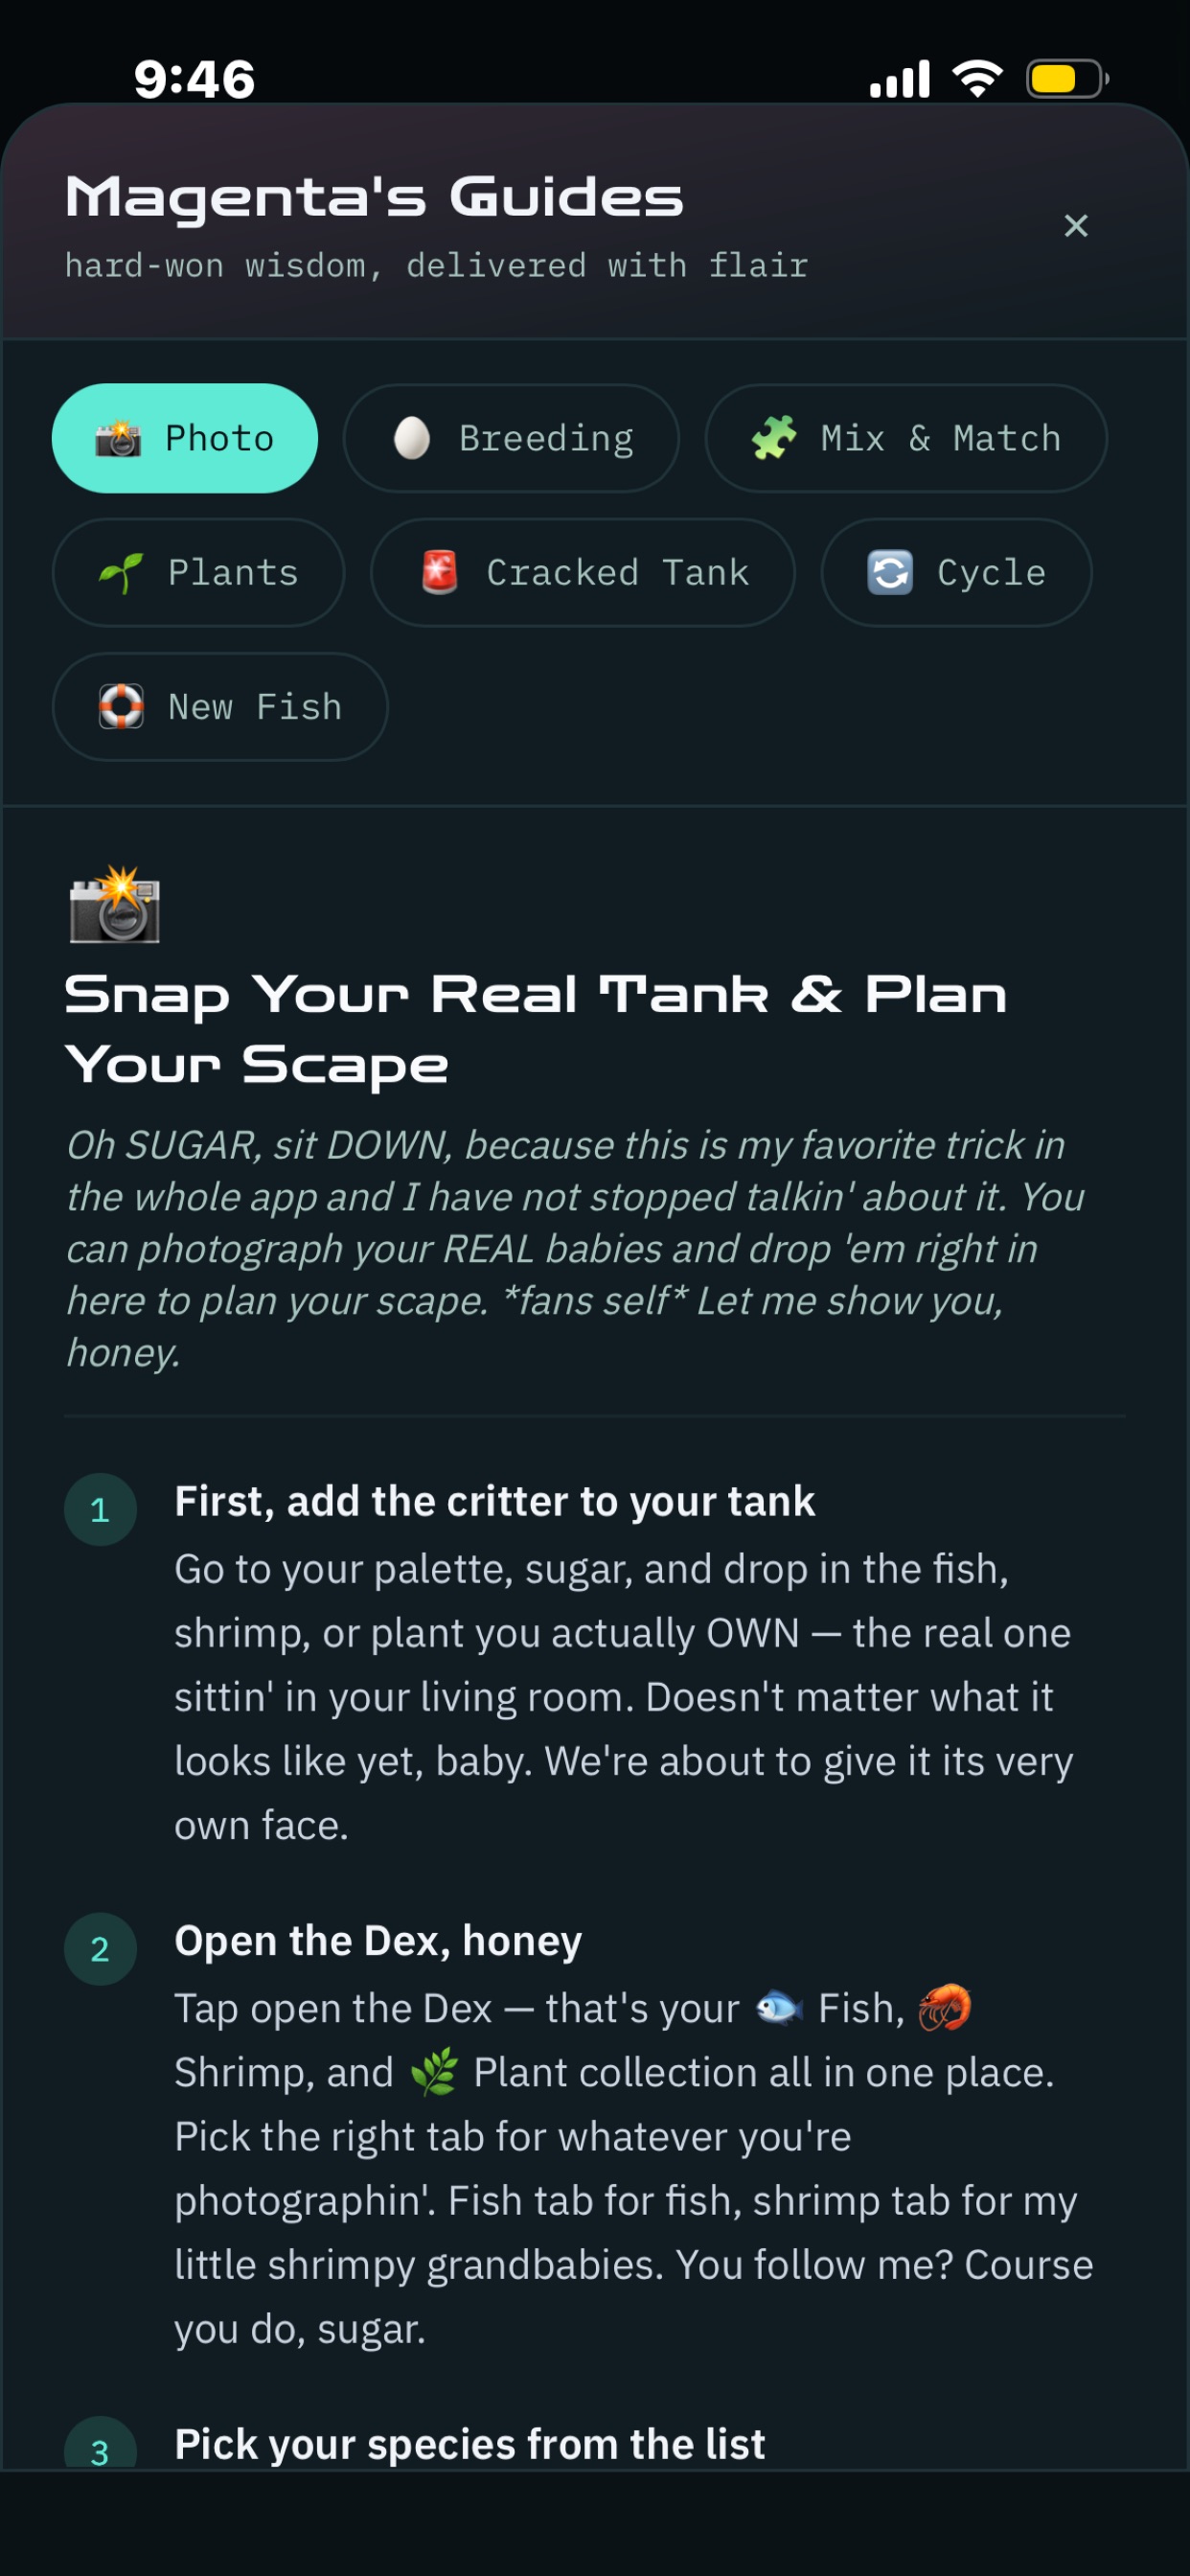Open the Plants guide tab
This screenshot has width=1190, height=2576.
[x=198, y=572]
